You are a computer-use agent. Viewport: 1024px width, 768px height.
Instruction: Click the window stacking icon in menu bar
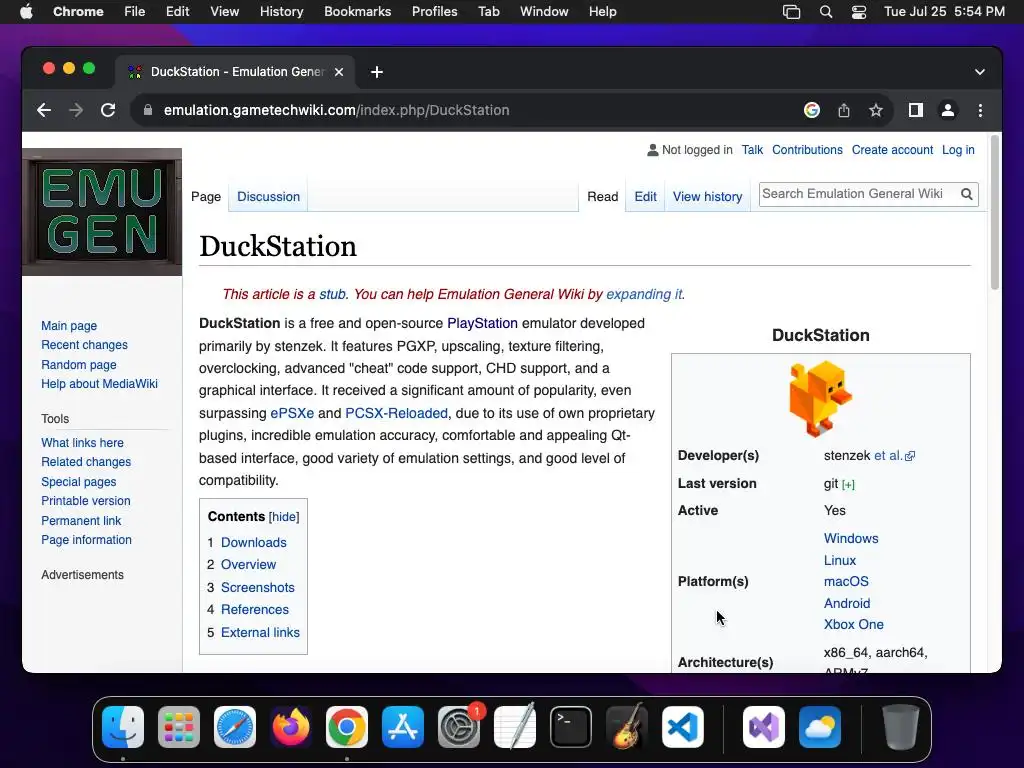click(792, 12)
